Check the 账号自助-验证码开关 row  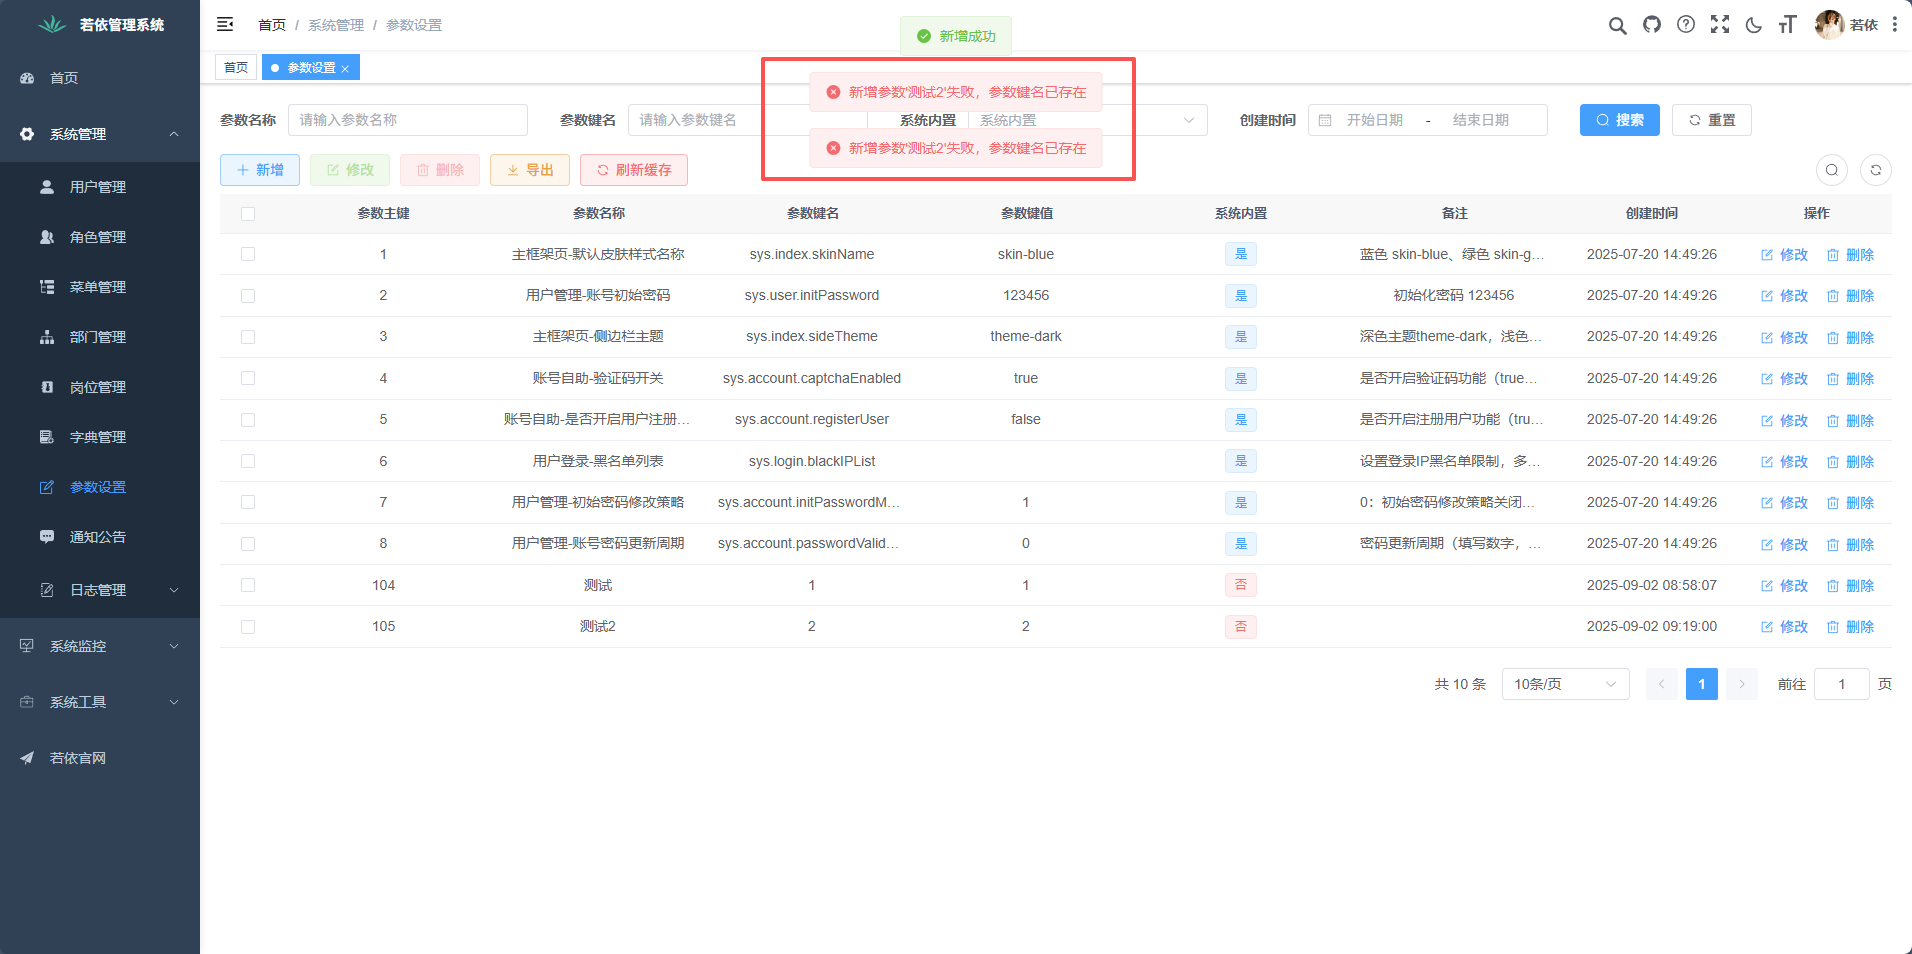point(248,378)
